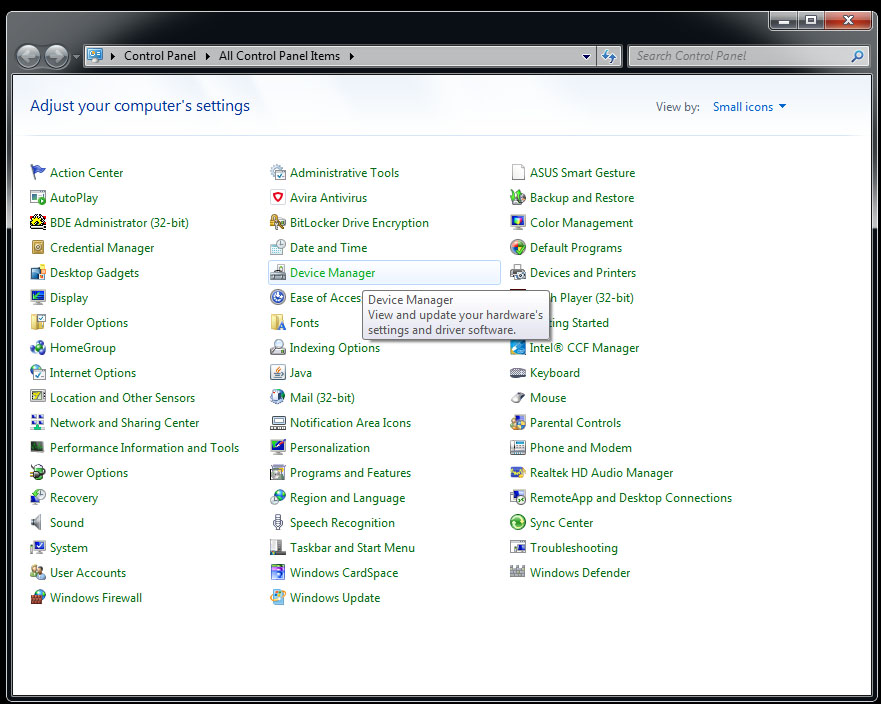The width and height of the screenshot is (881, 704).
Task: Open the RemoteApp and Desktop Connections link
Action: point(631,498)
